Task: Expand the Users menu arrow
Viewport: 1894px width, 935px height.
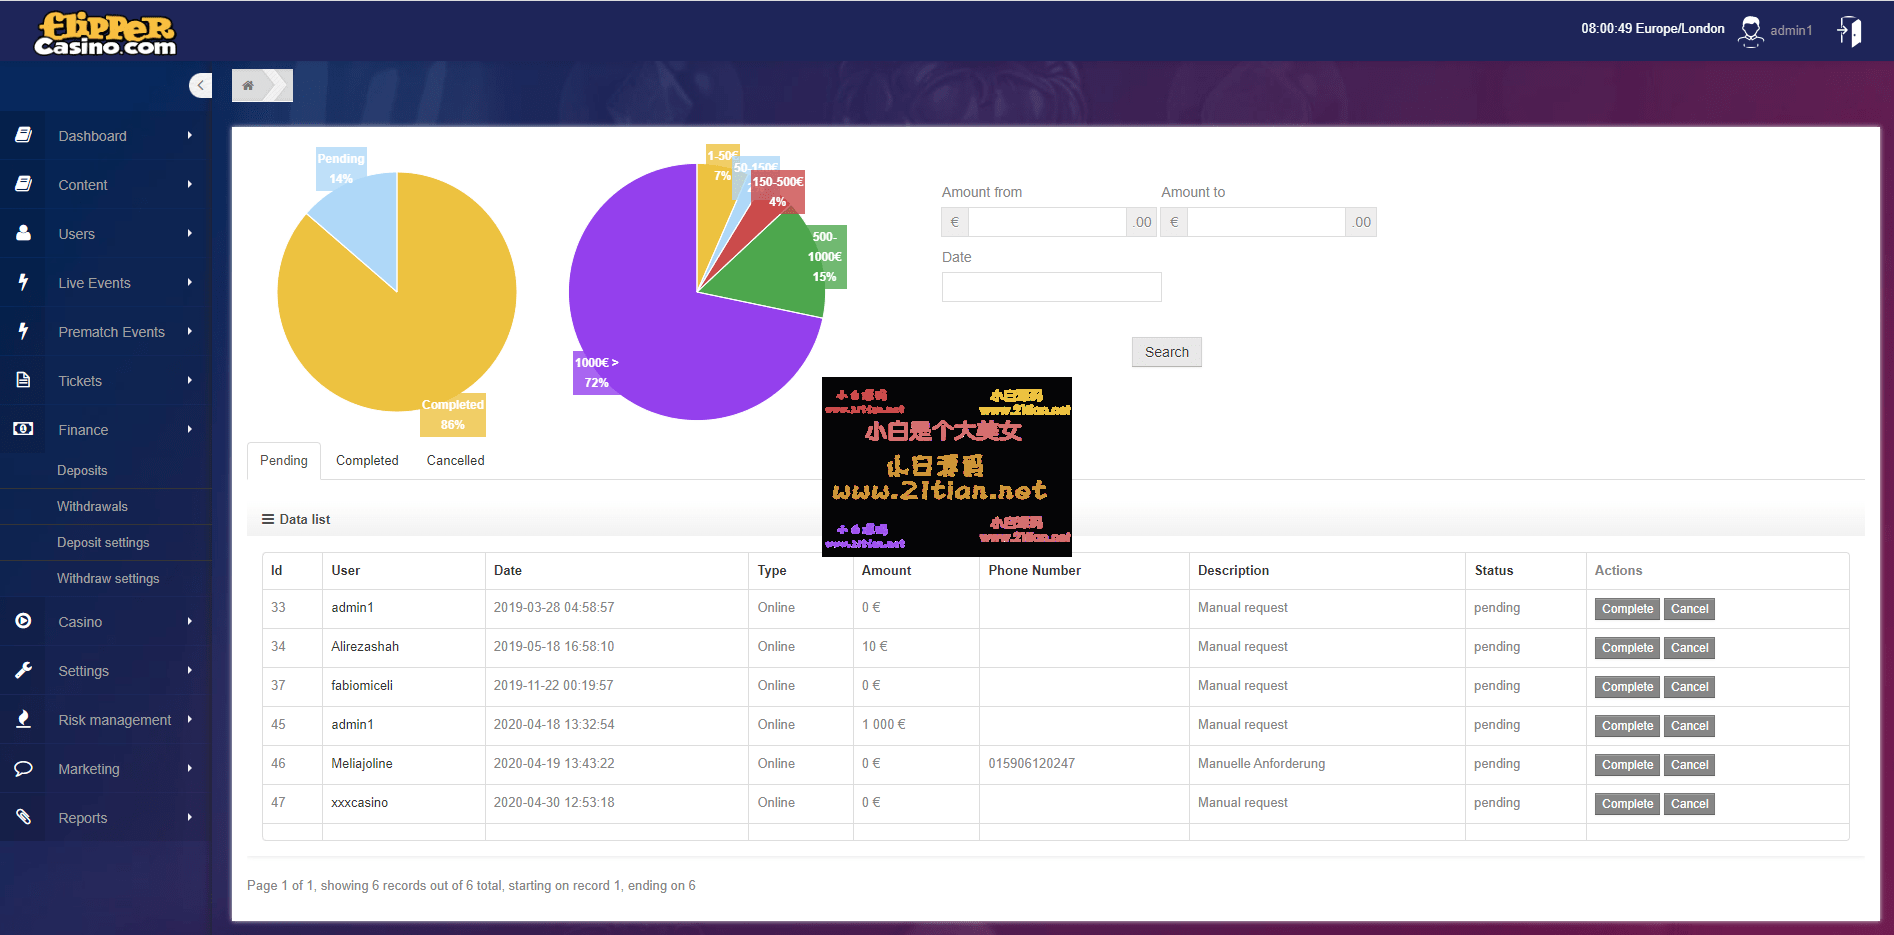Action: 189,234
